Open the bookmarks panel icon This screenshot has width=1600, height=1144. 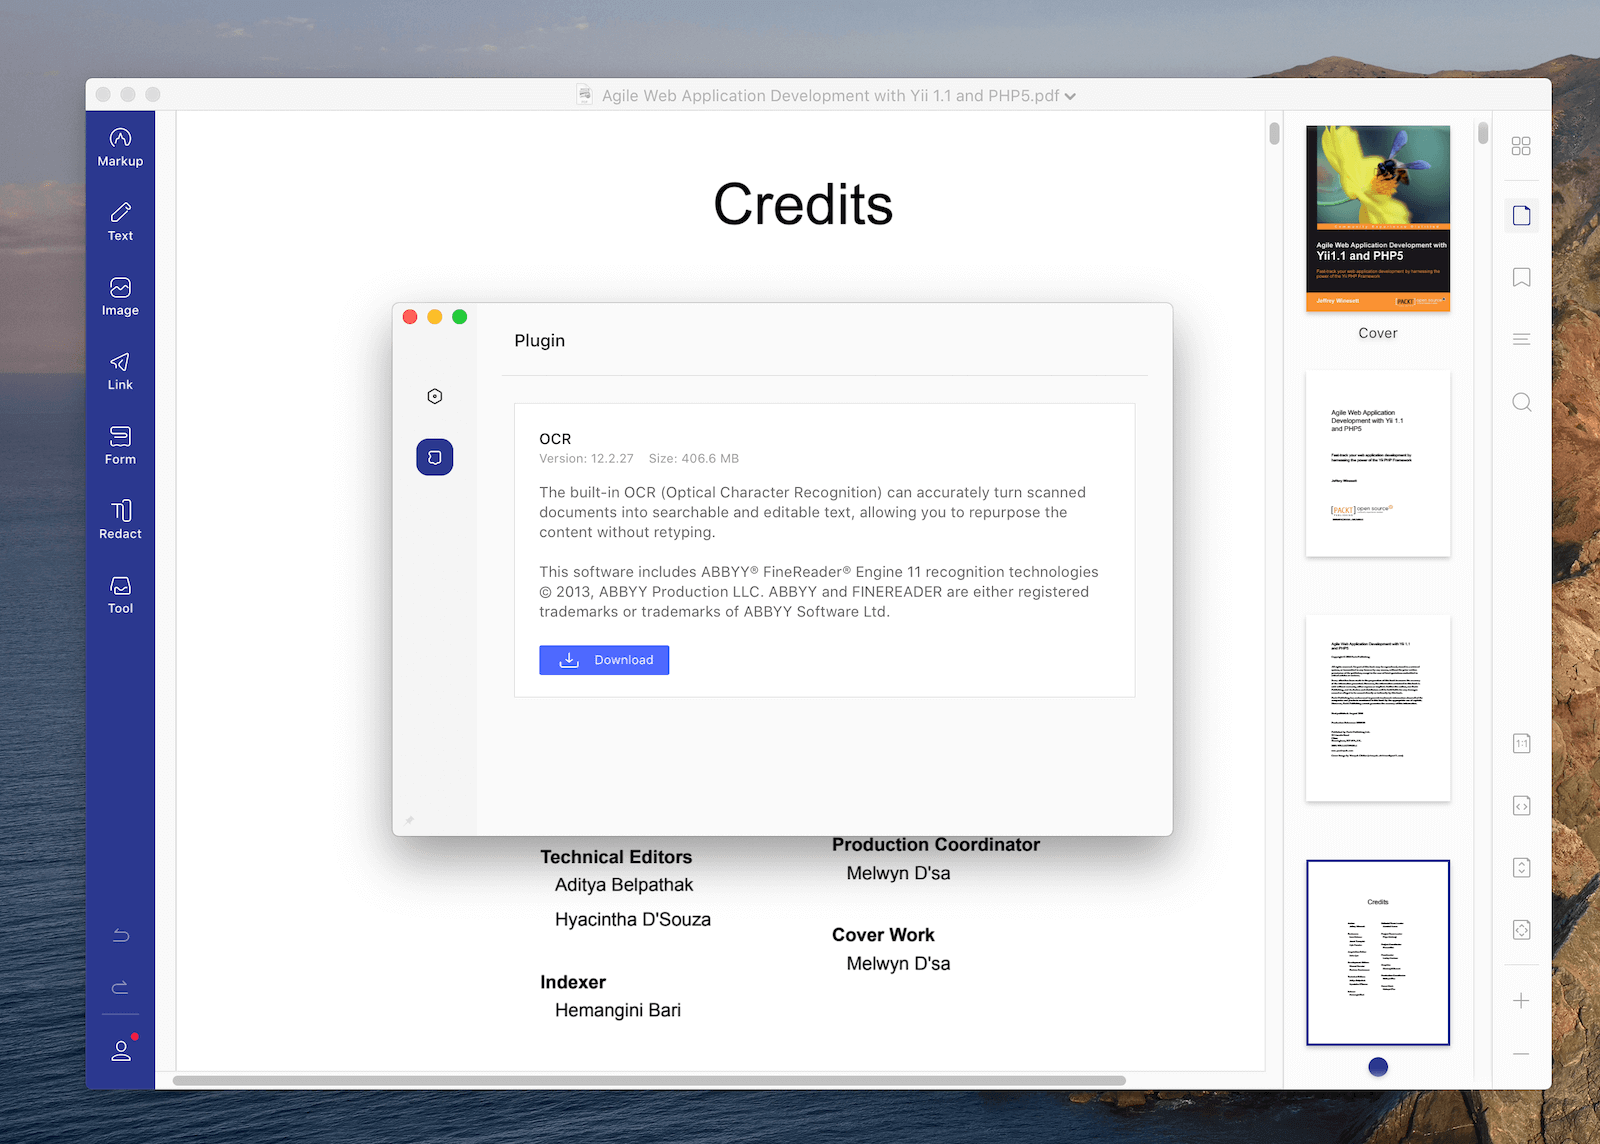[1521, 277]
